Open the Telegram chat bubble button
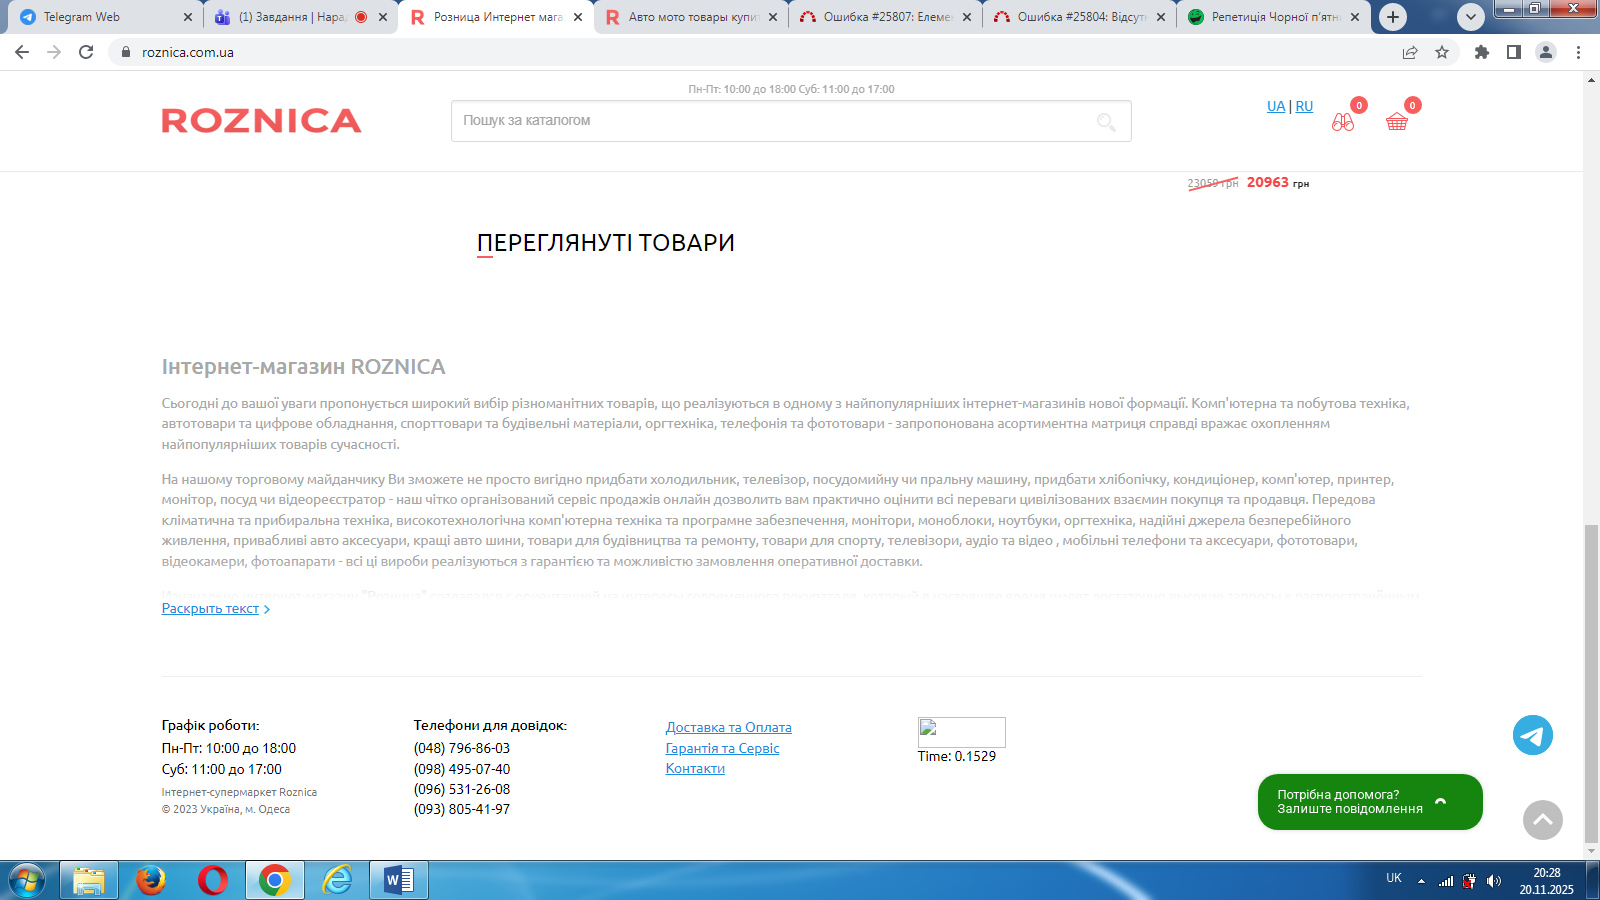Viewport: 1600px width, 900px height. click(x=1532, y=735)
